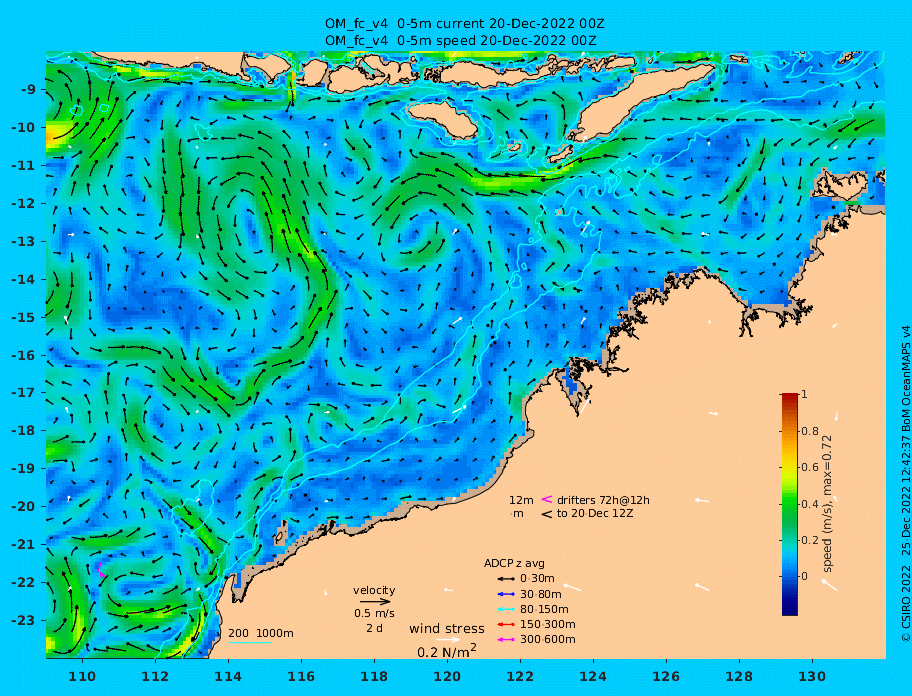912x696 pixels.
Task: Click the speed color bar
Action: pyautogui.click(x=790, y=504)
